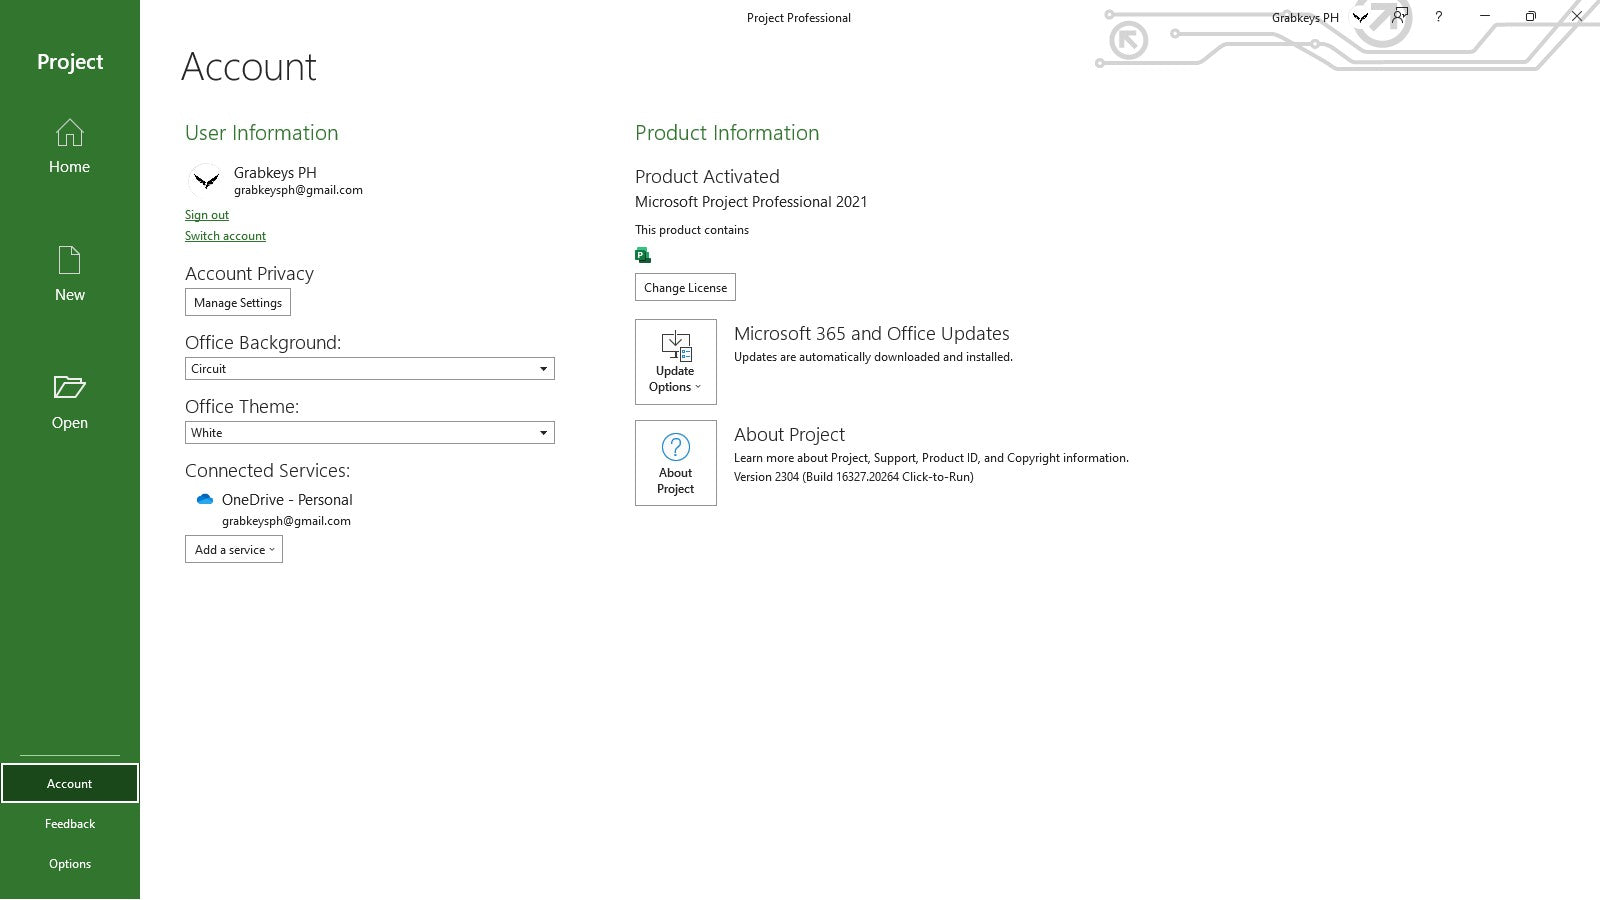Click the Sign out link
This screenshot has height=900, width=1600.
click(x=207, y=215)
